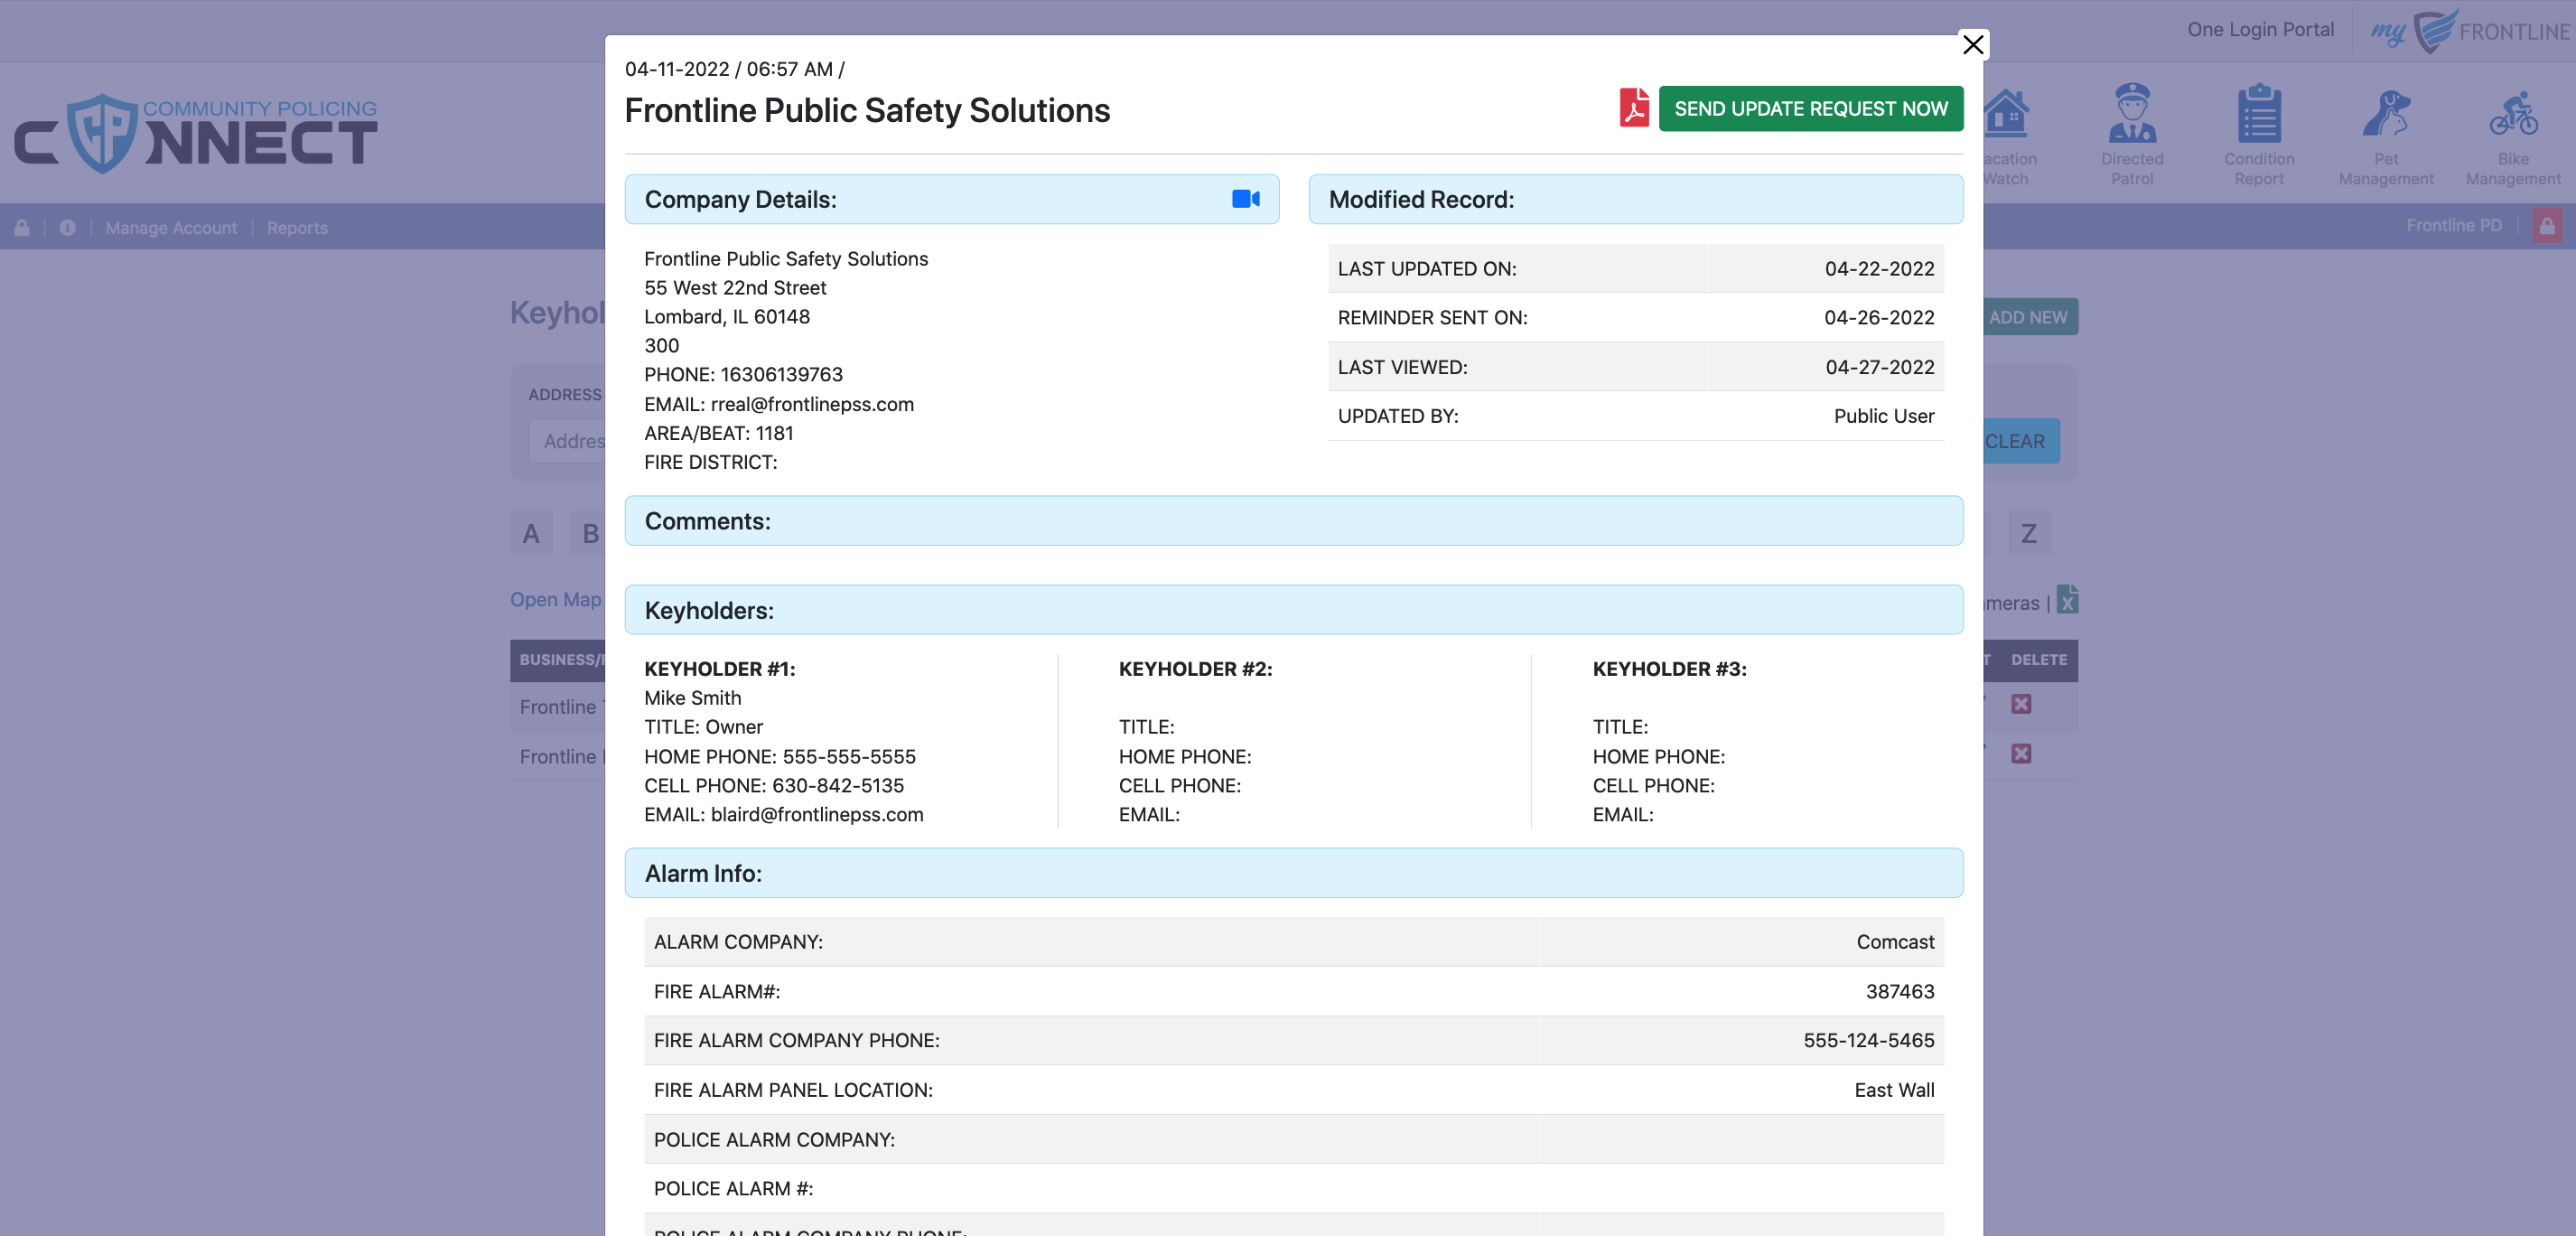The image size is (2576, 1236).
Task: Click the PDF export icon
Action: coord(1633,108)
